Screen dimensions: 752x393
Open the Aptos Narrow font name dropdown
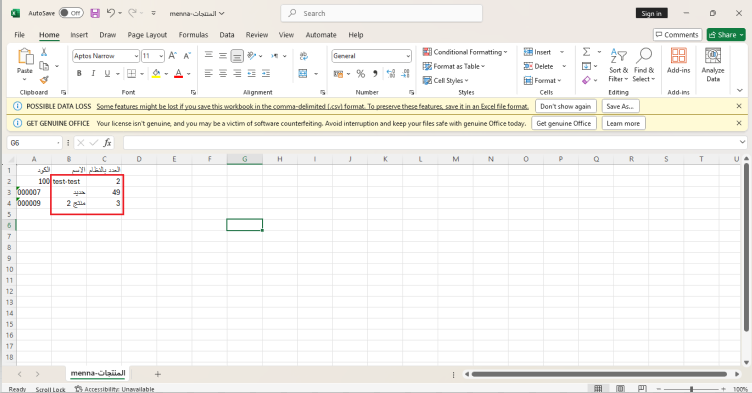pos(136,56)
